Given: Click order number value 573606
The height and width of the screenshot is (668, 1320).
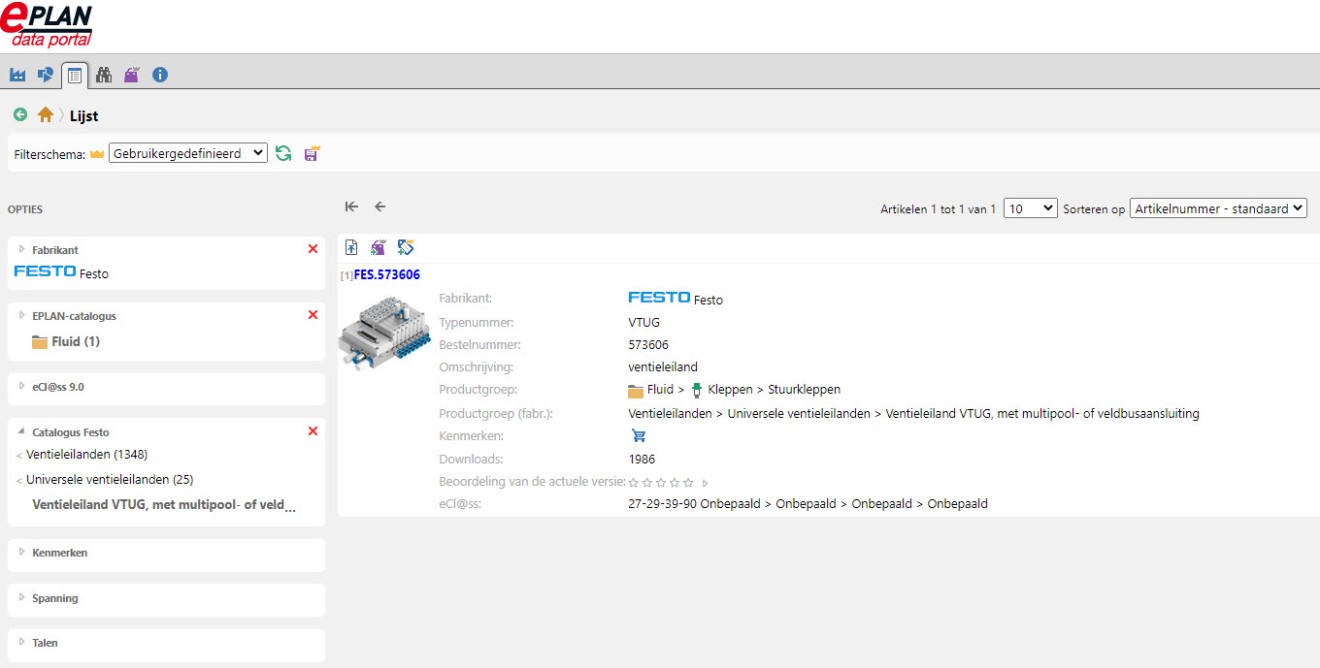Looking at the screenshot, I should [648, 345].
